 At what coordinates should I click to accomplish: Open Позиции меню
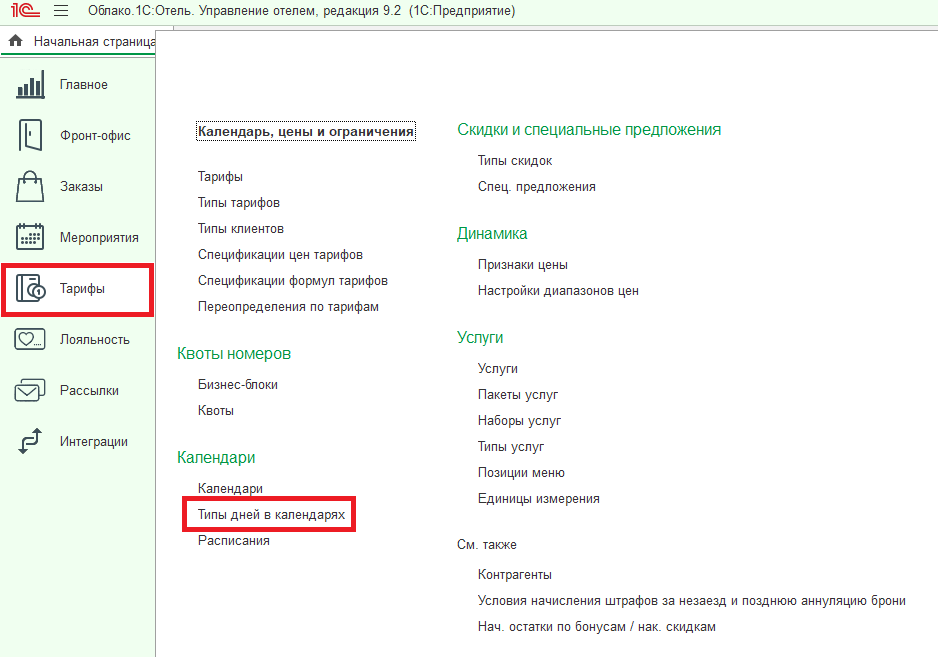(x=521, y=473)
